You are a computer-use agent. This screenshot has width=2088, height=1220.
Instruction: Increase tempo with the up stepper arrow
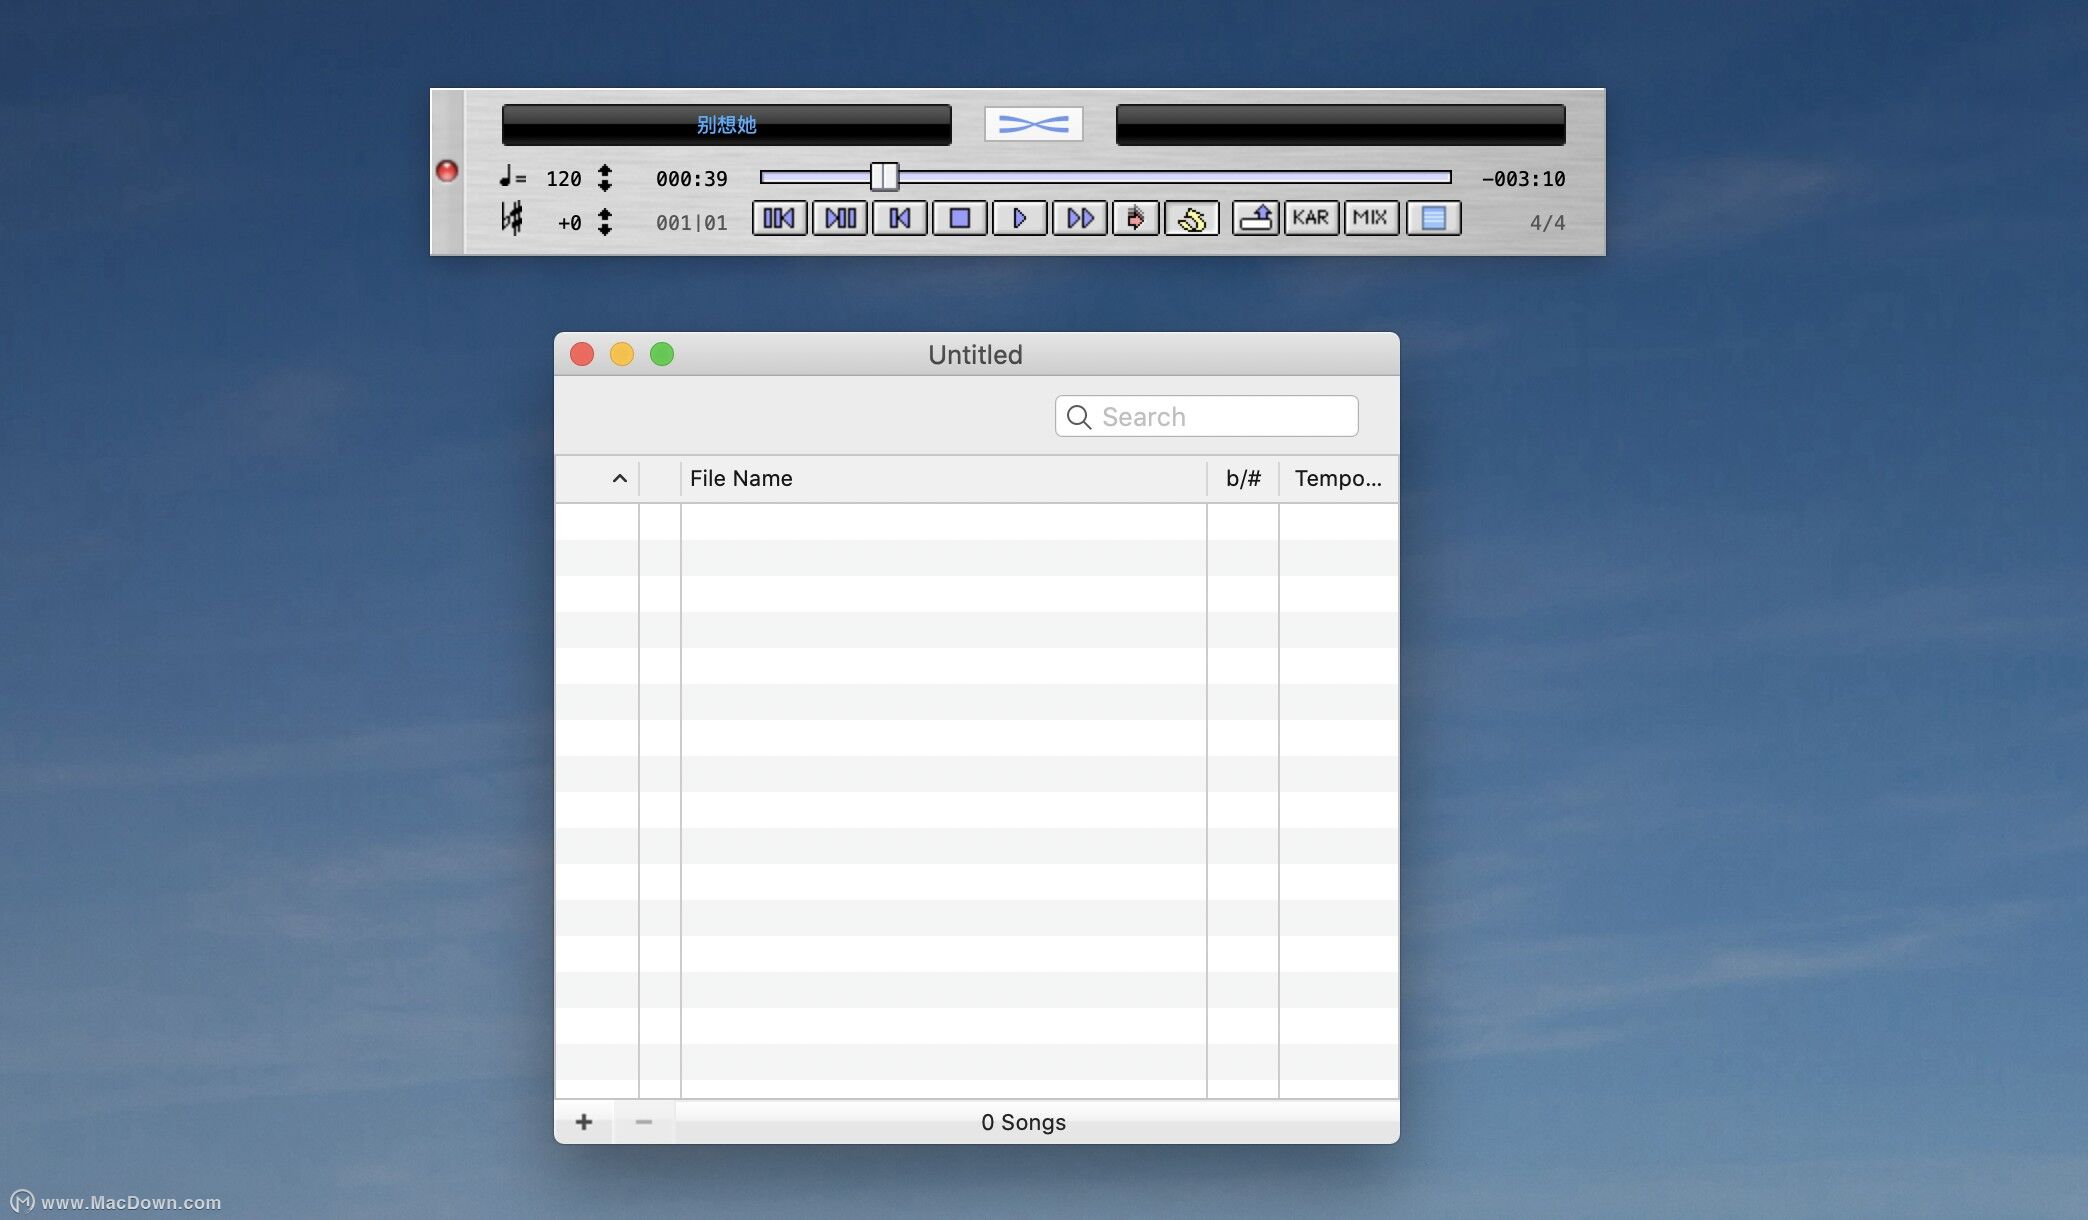607,172
